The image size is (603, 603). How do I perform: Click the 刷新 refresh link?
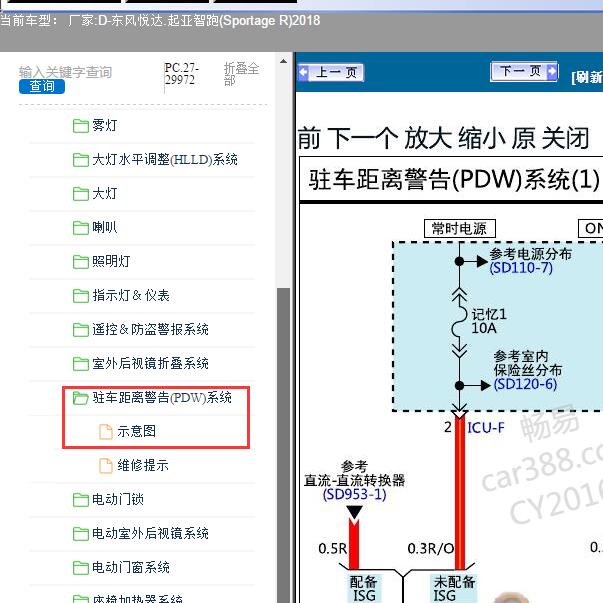click(x=587, y=77)
